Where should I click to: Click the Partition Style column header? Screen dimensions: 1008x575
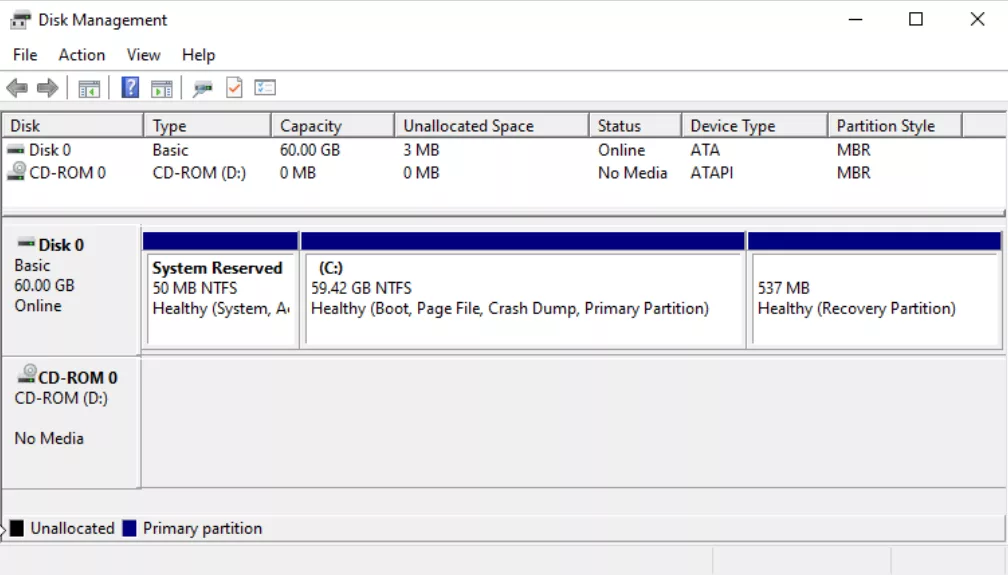(x=895, y=125)
